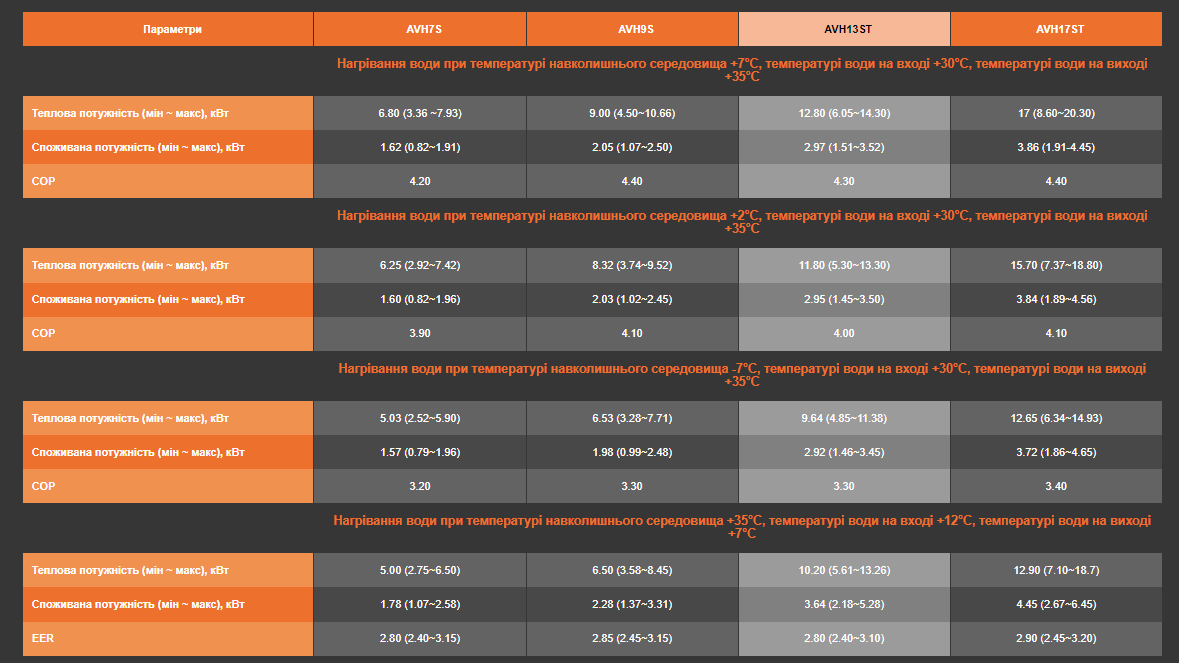Viewport: 1179px width, 663px height.
Task: Click the Параметри header cell
Action: click(168, 29)
